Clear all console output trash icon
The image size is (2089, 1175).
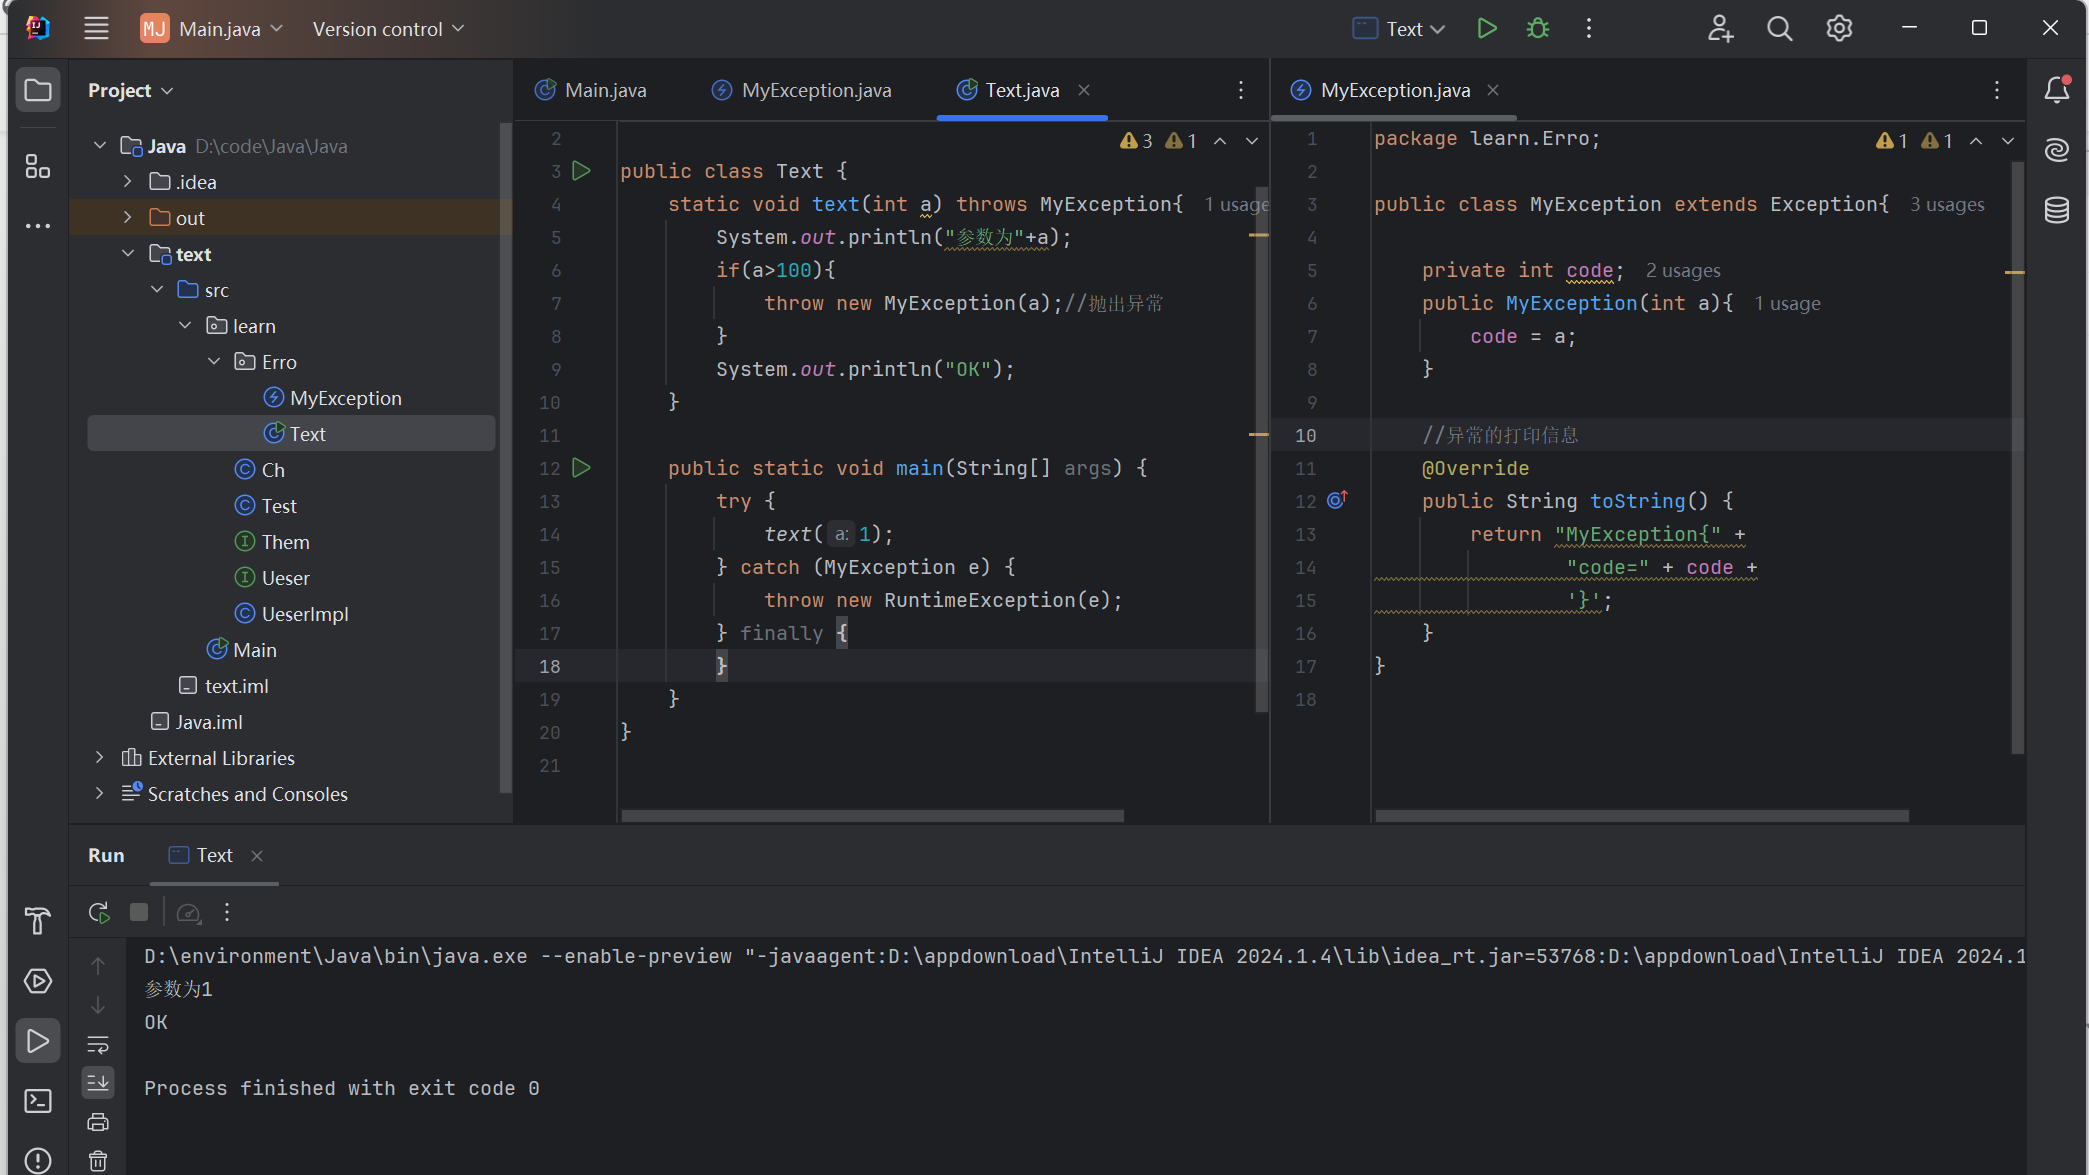98,1161
